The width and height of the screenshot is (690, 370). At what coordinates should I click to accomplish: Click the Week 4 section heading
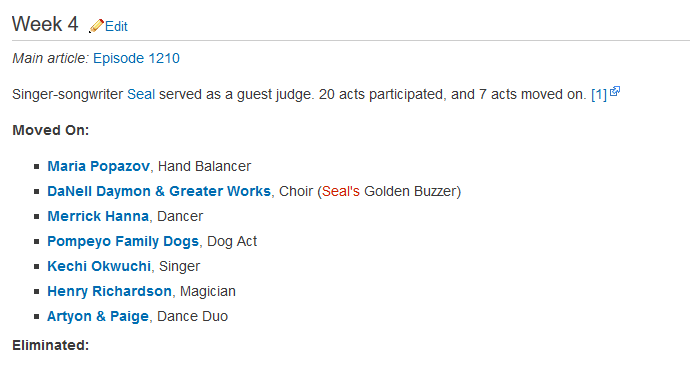[45, 24]
